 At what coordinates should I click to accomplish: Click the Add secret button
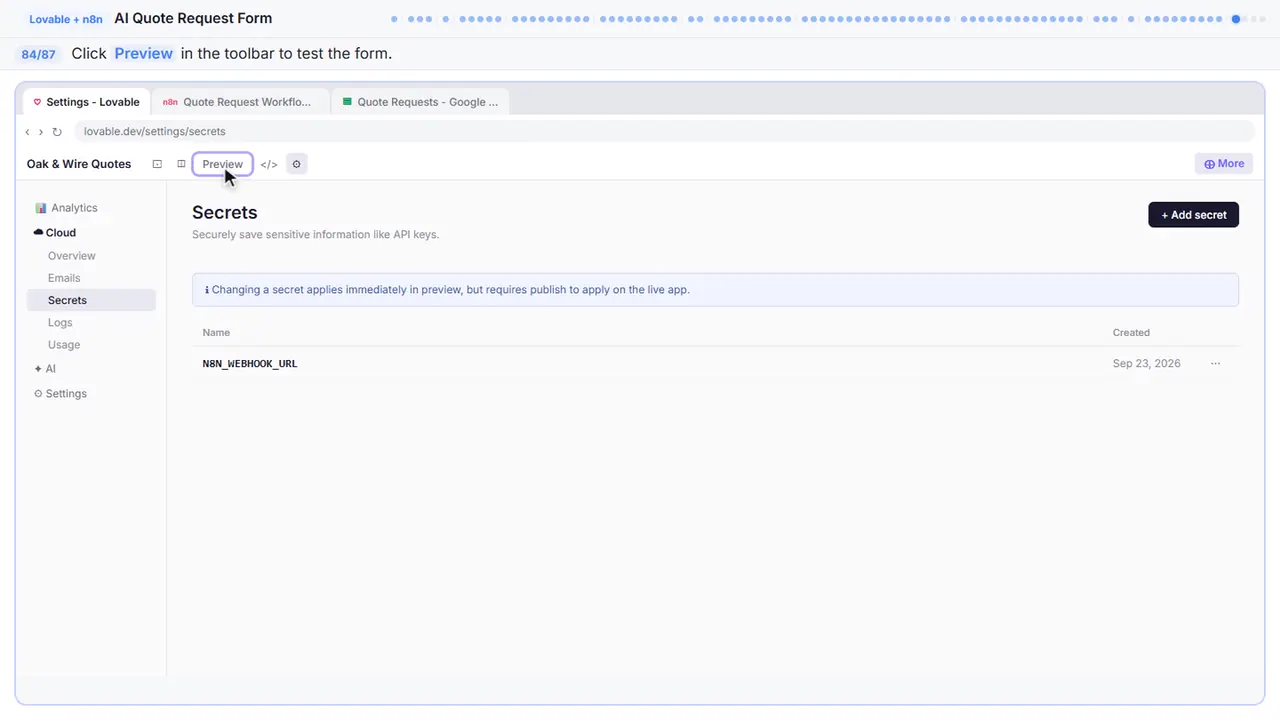click(1193, 215)
